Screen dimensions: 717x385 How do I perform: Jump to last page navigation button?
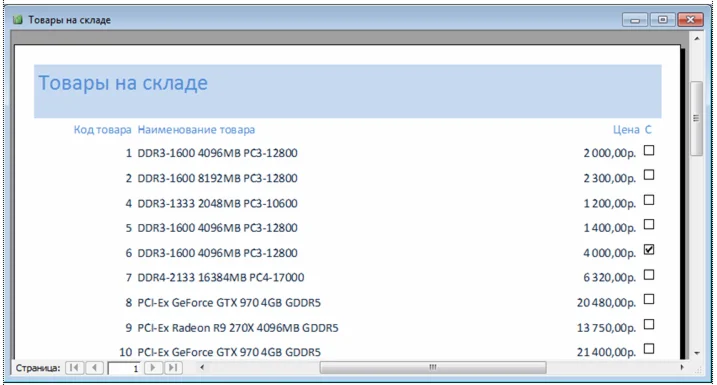[173, 368]
